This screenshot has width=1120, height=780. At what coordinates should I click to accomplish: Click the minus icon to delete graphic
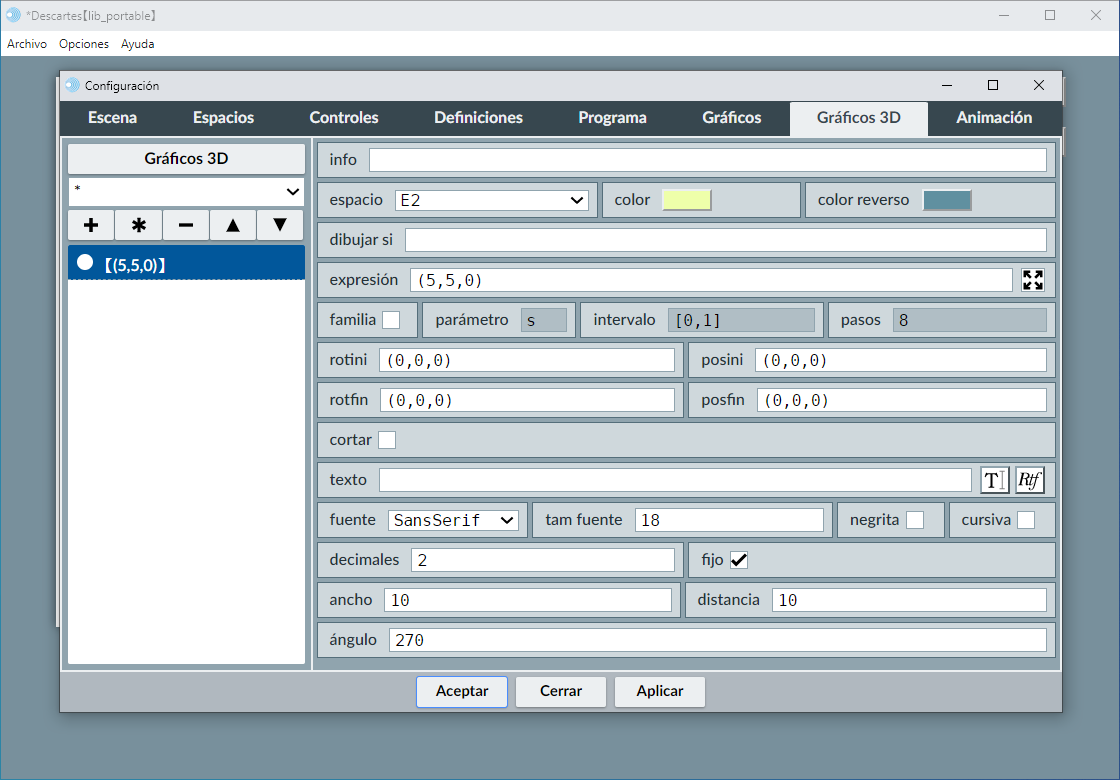pyautogui.click(x=186, y=225)
